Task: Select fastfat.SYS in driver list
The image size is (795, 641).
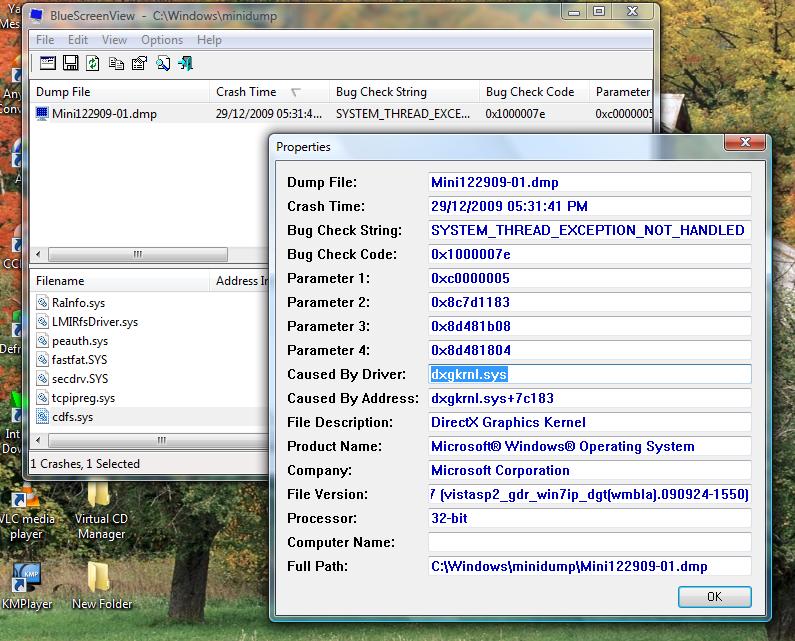Action: 79,360
